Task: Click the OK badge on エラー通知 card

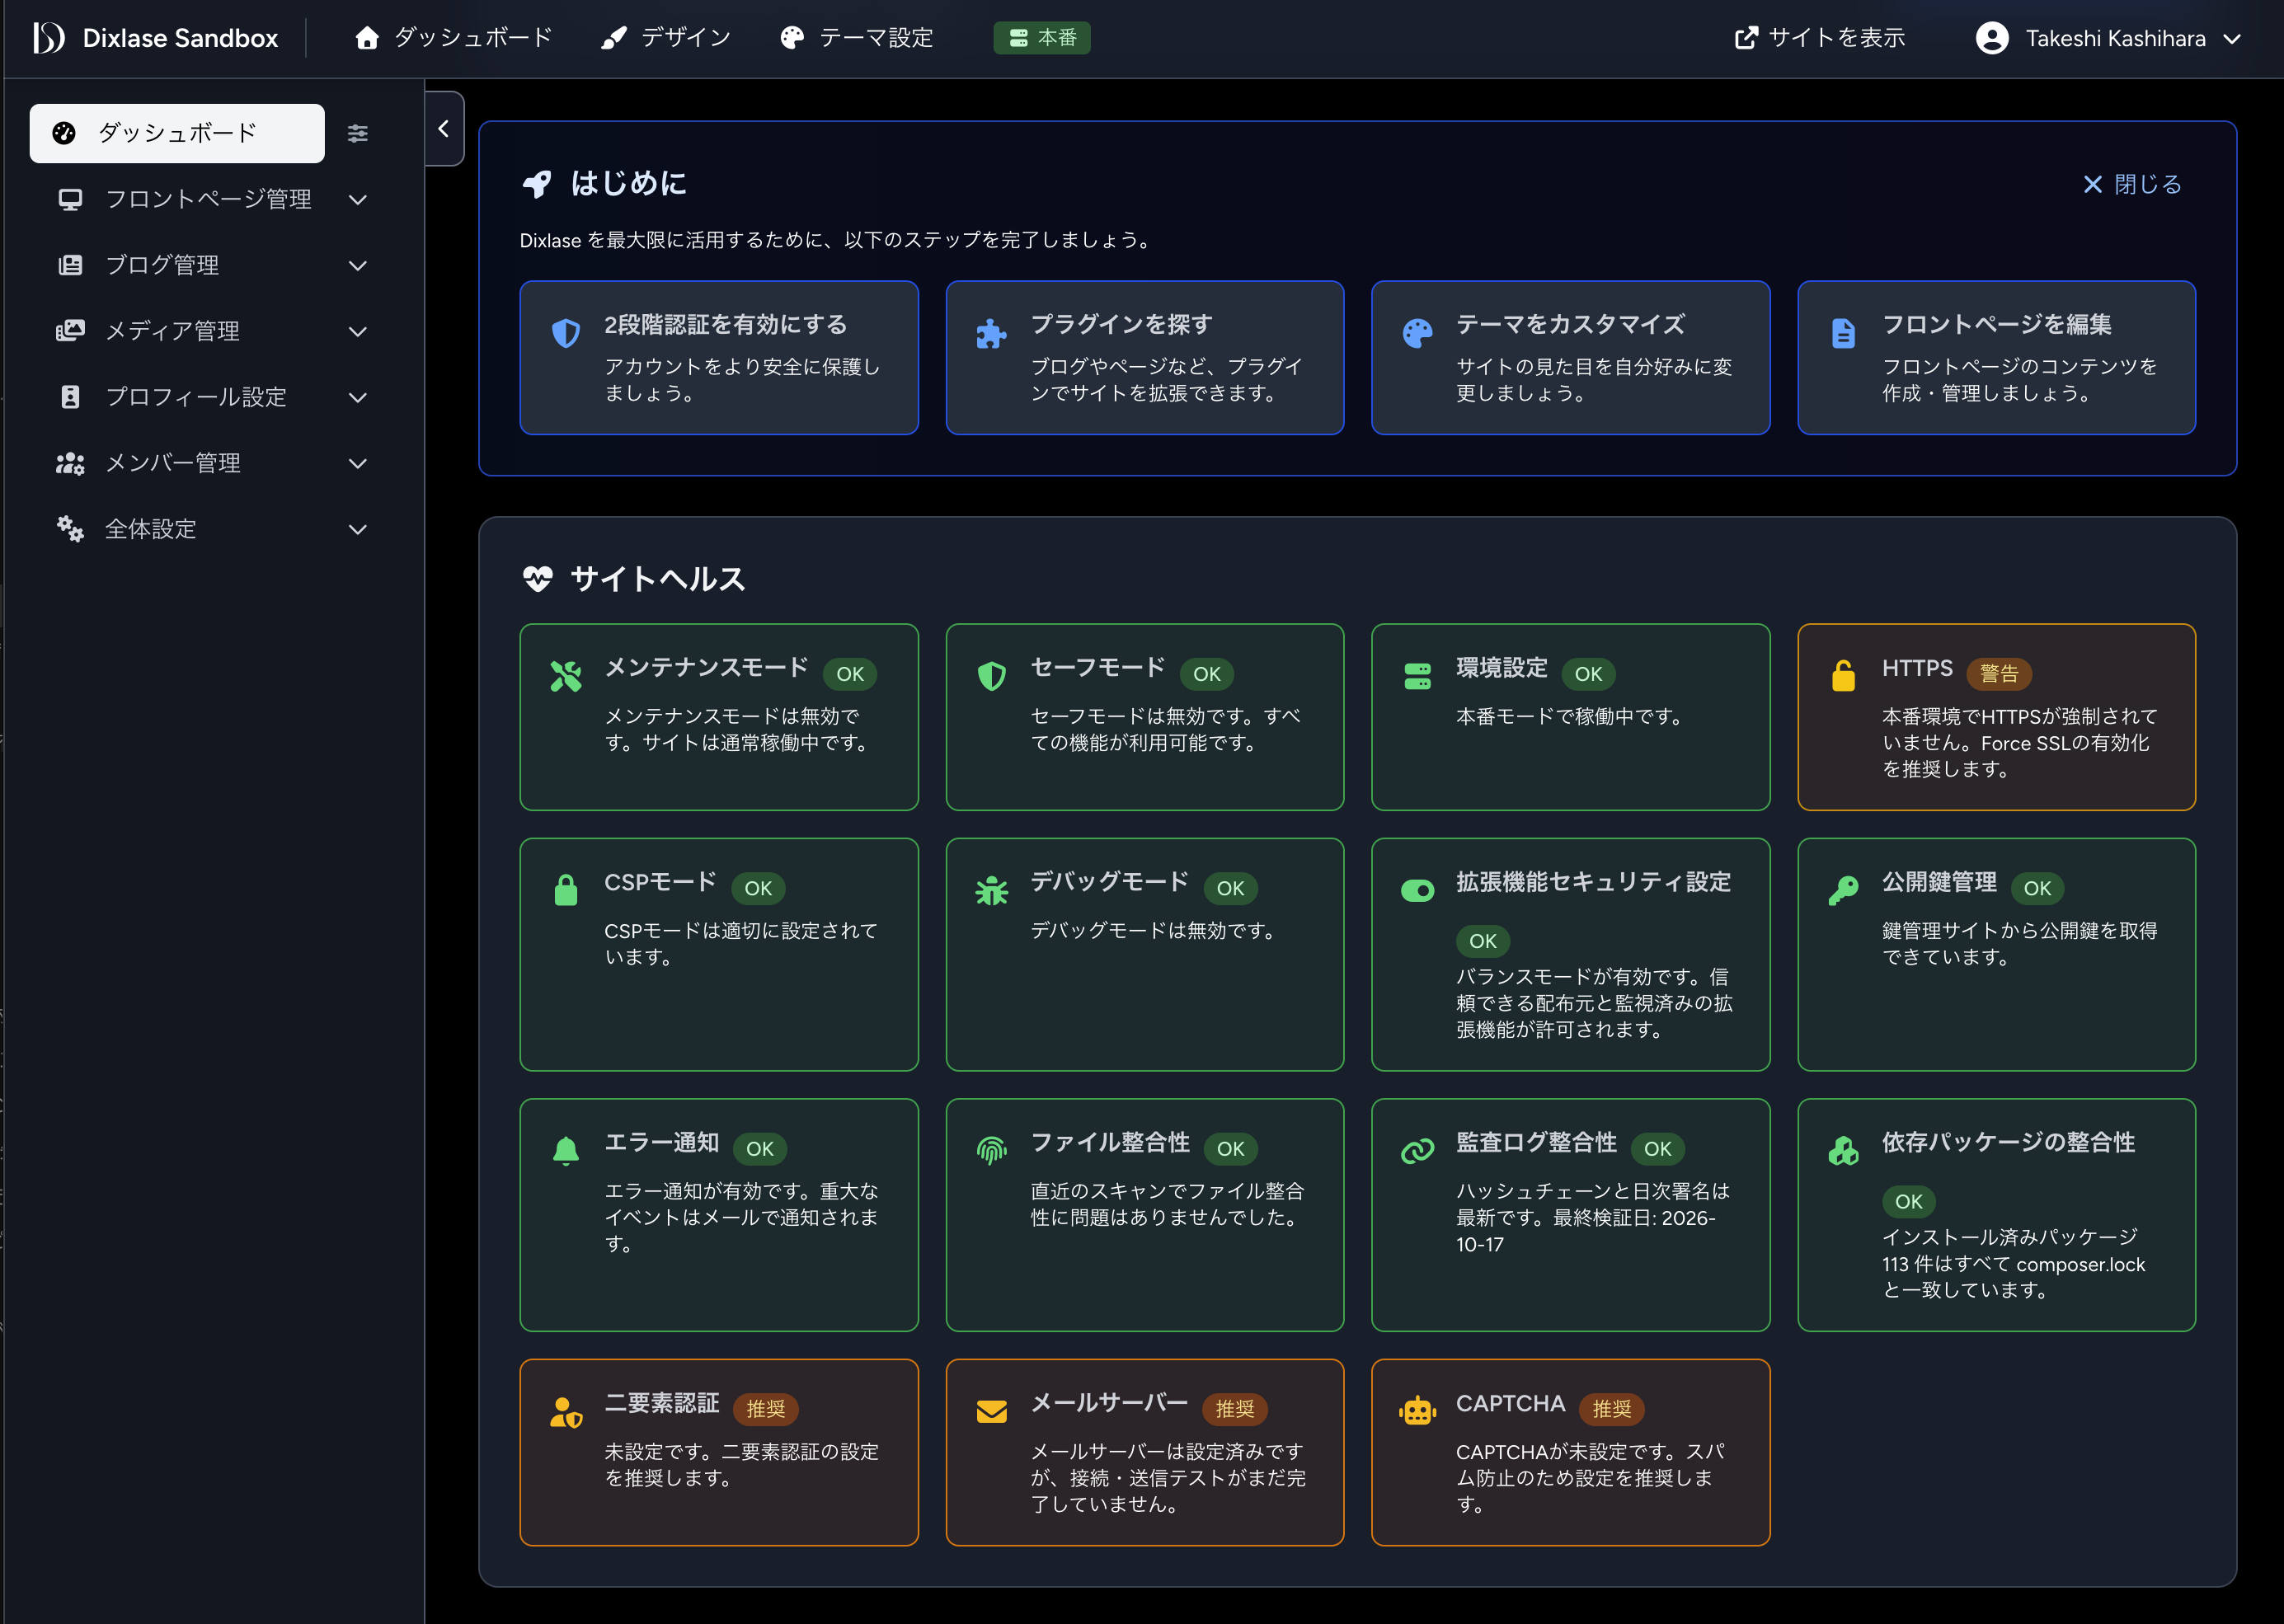Action: click(x=760, y=1149)
